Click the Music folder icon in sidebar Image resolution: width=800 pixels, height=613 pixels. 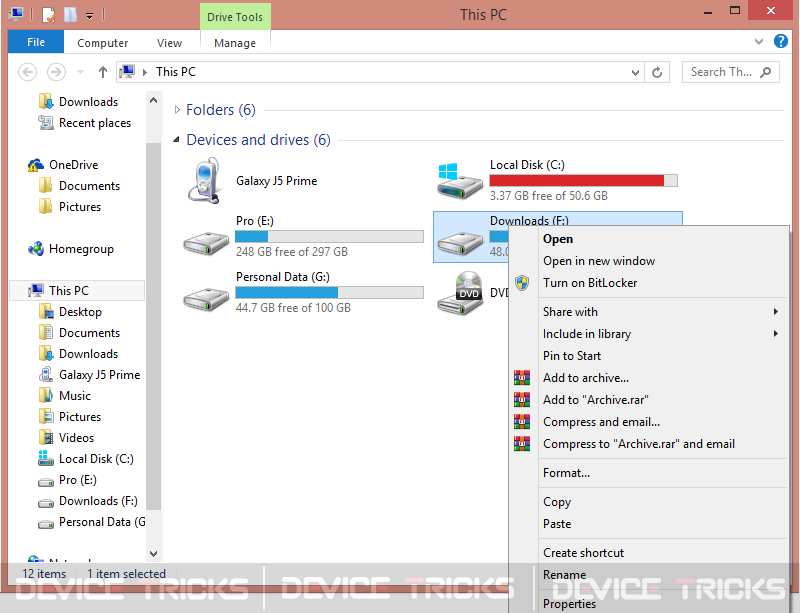pyautogui.click(x=45, y=396)
